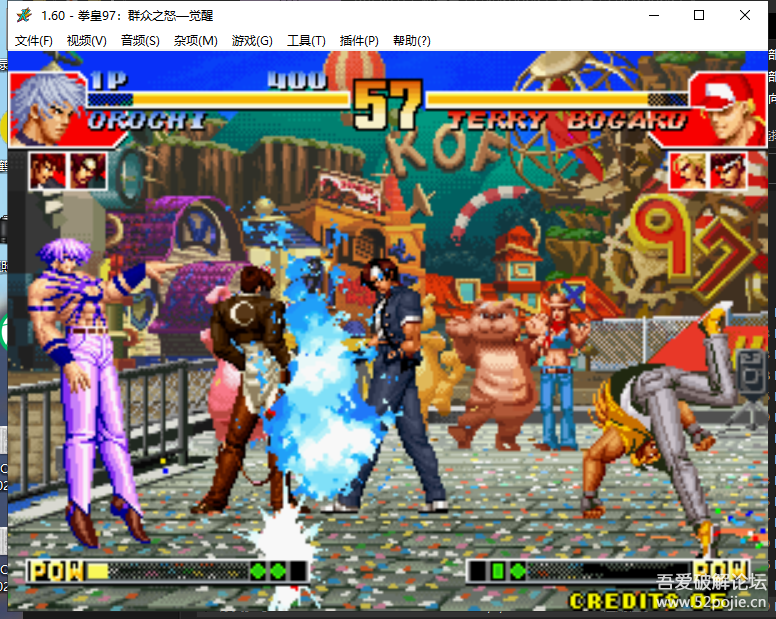Screen dimensions: 776x619
Task: Click the blond reserve teammate portrait on right
Action: pos(688,171)
